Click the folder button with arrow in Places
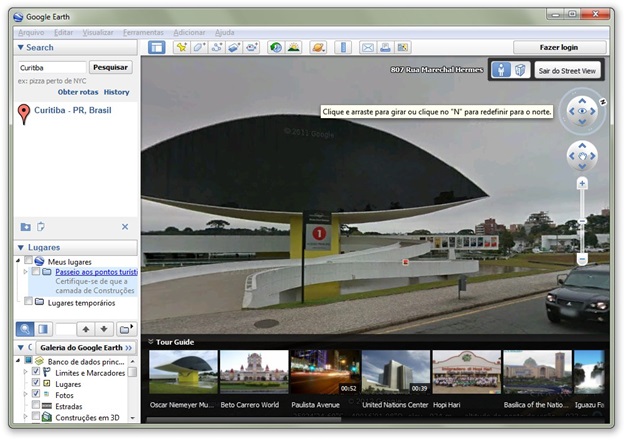 [x=126, y=329]
